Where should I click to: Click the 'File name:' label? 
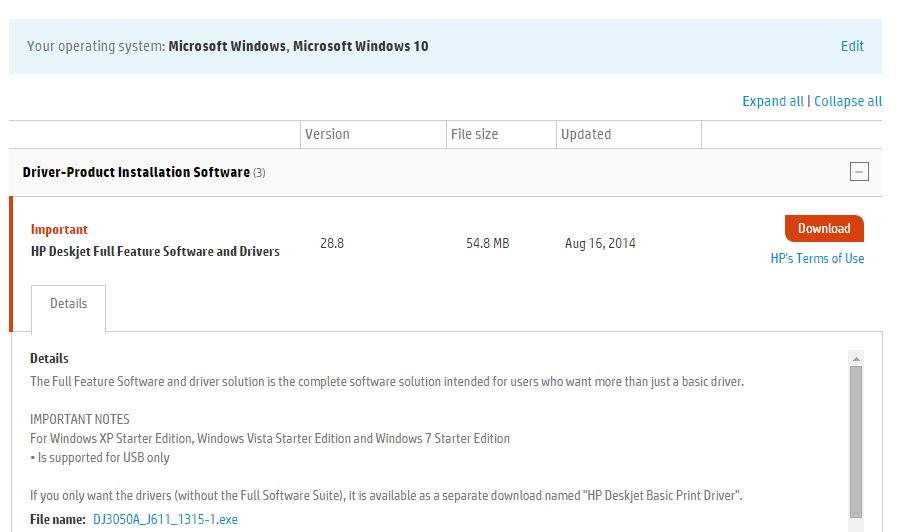point(58,520)
